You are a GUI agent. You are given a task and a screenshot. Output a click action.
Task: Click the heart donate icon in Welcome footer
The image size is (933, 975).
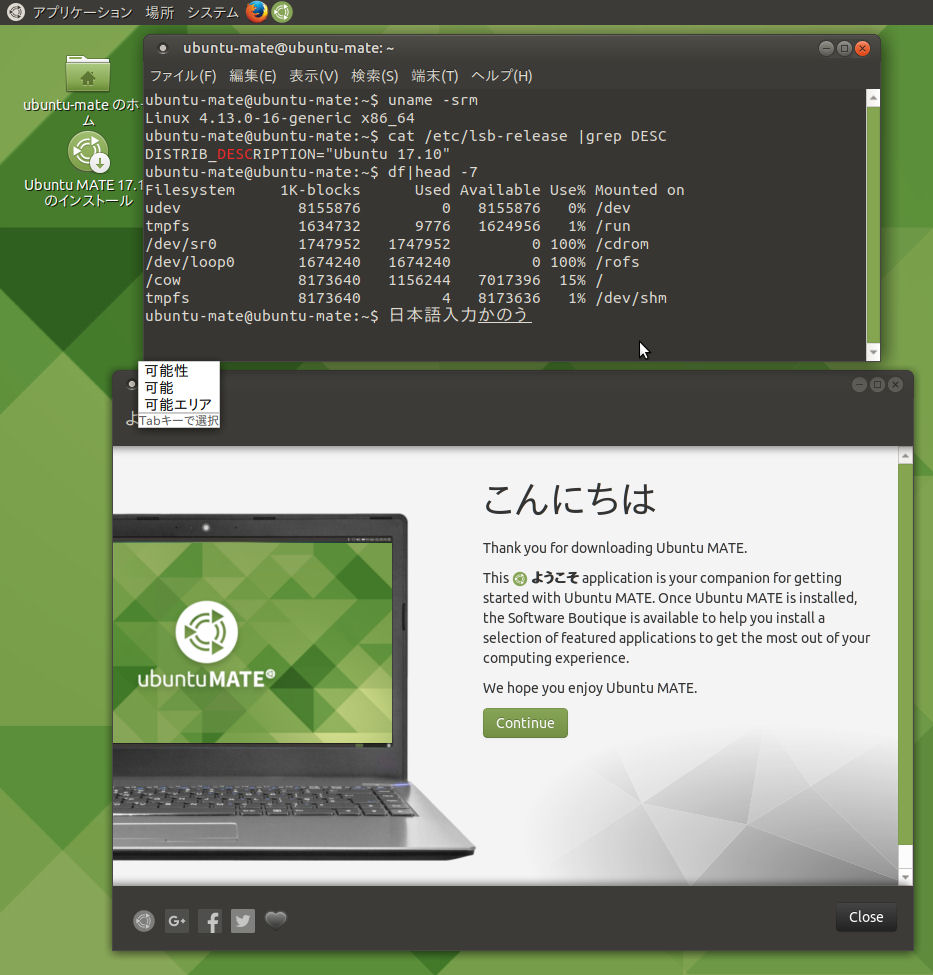tap(276, 920)
